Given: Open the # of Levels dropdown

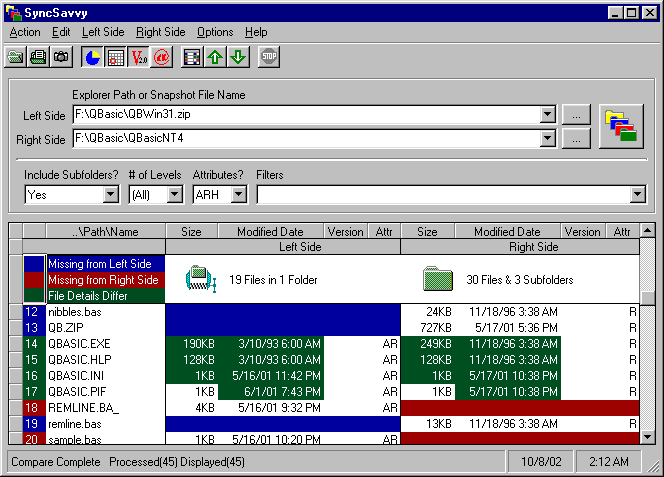Looking at the screenshot, I should 174,195.
